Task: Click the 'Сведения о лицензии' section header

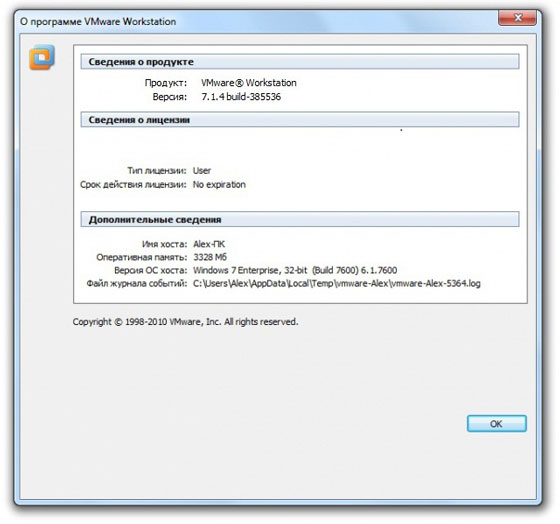Action: coord(300,120)
